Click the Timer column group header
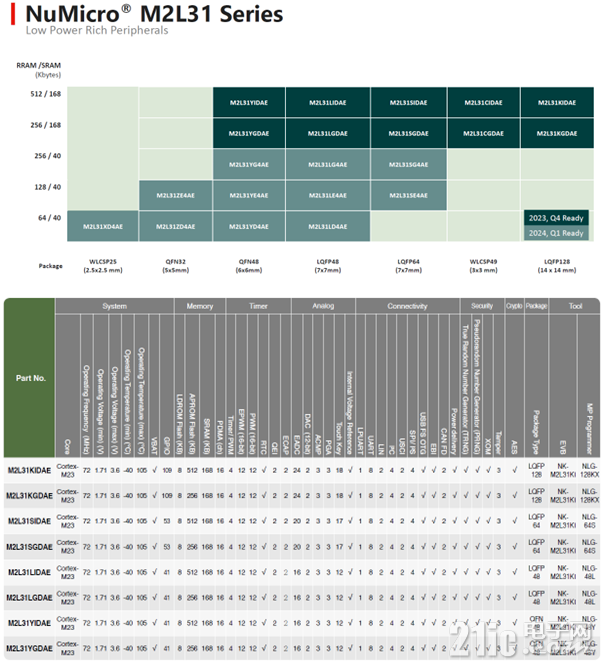Image resolution: width=603 pixels, height=664 pixels. pos(258,306)
